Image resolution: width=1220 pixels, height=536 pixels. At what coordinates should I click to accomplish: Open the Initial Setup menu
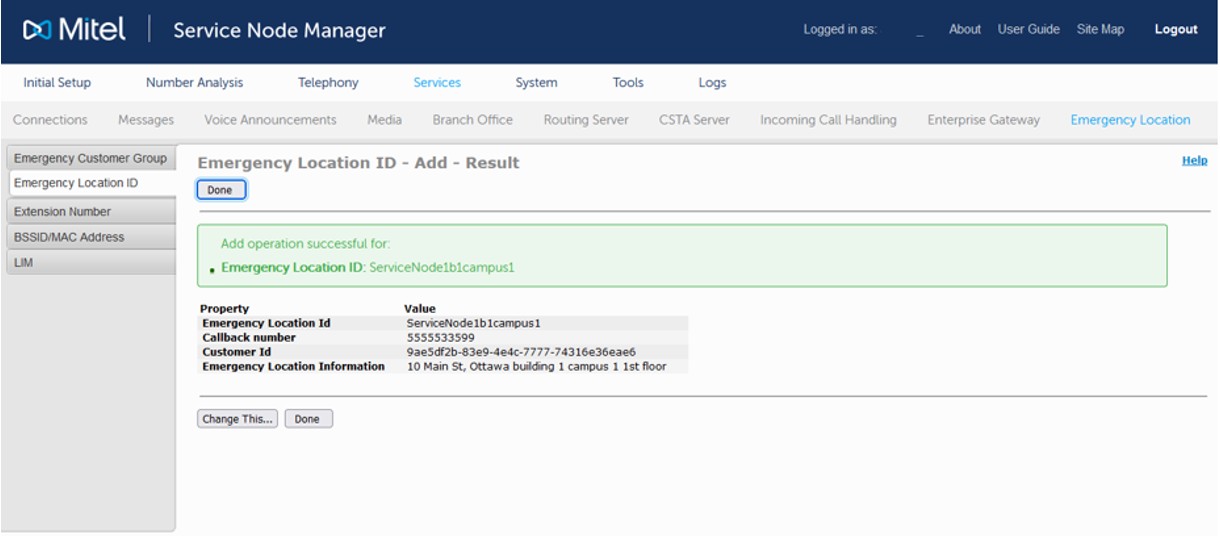click(x=57, y=83)
